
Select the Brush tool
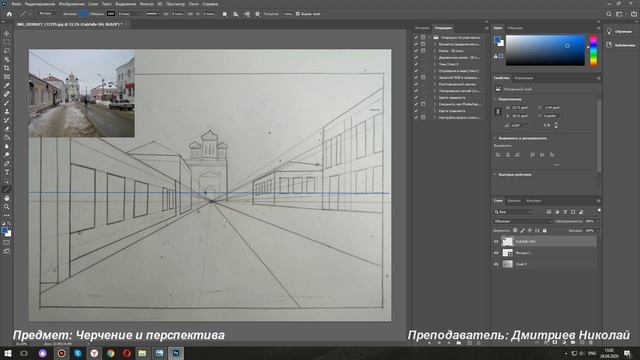[7, 102]
